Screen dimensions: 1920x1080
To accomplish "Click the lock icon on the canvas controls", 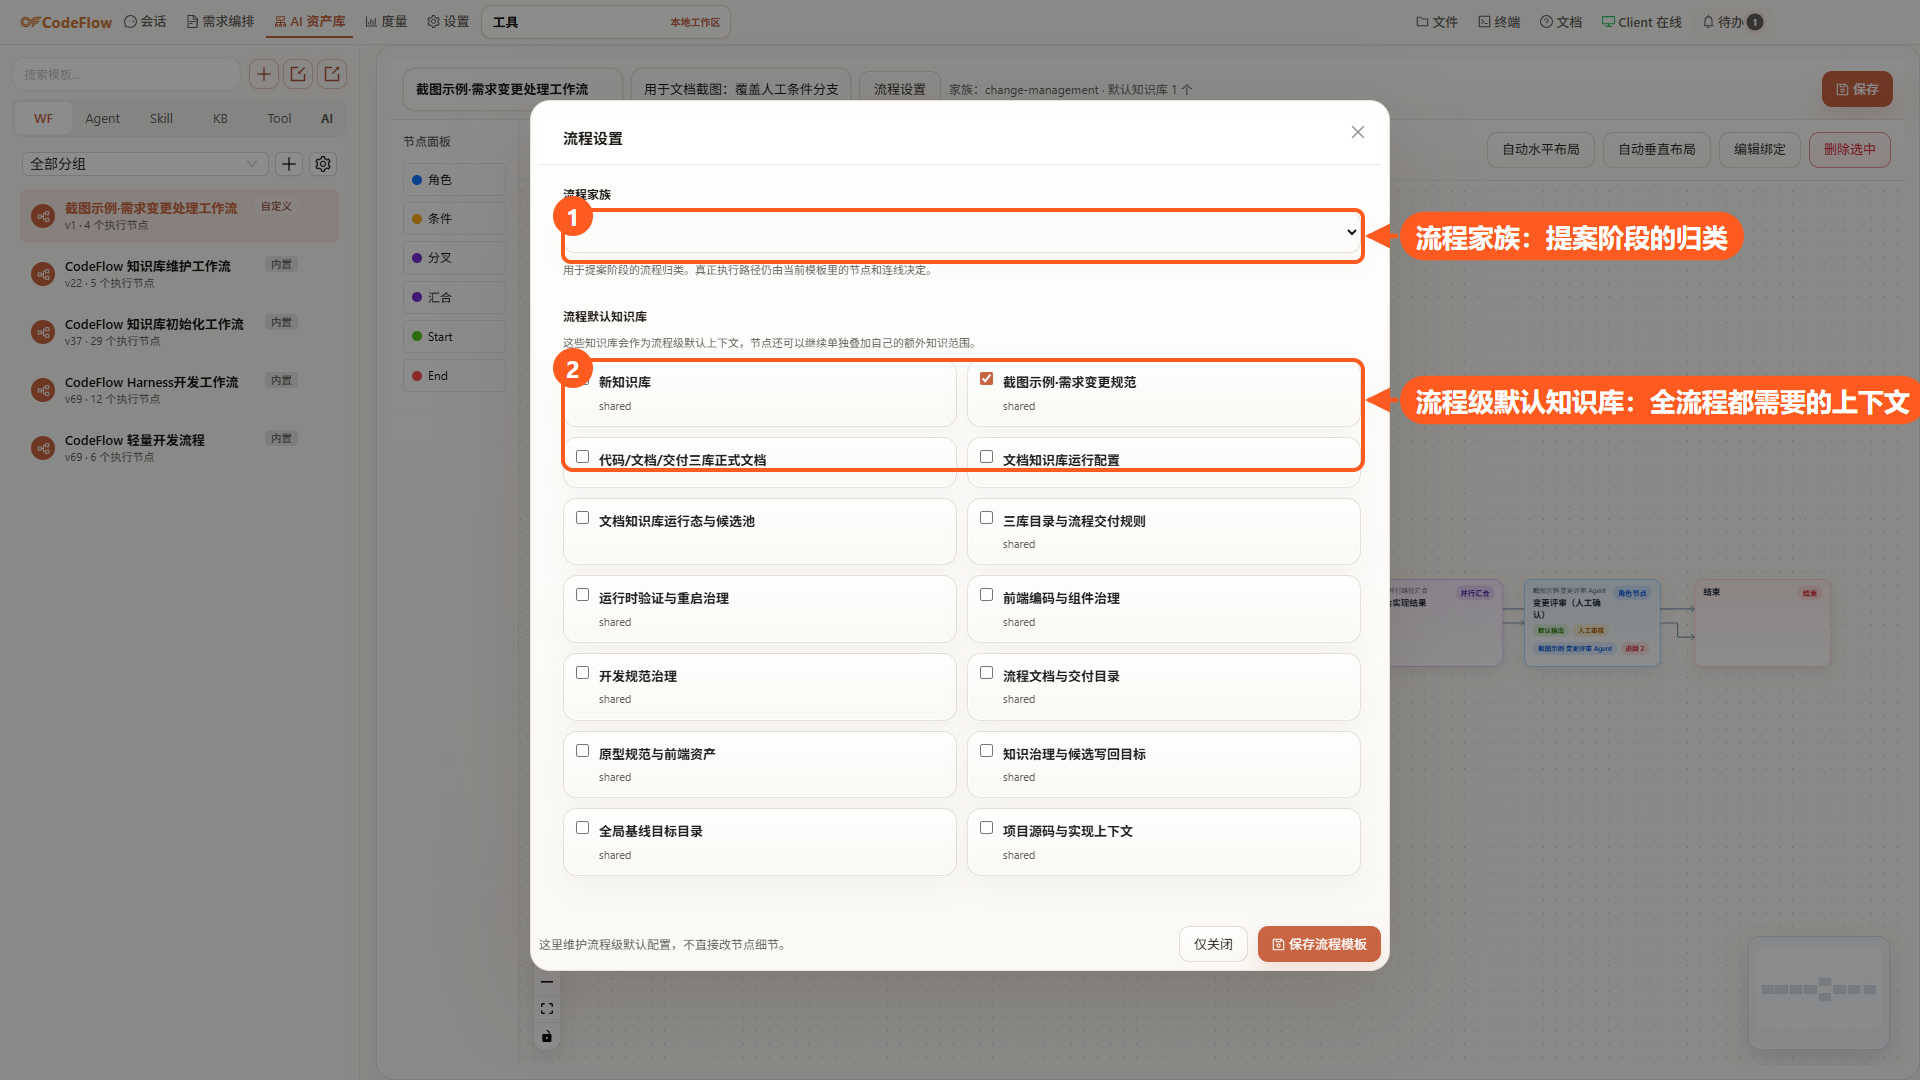I will point(547,1036).
